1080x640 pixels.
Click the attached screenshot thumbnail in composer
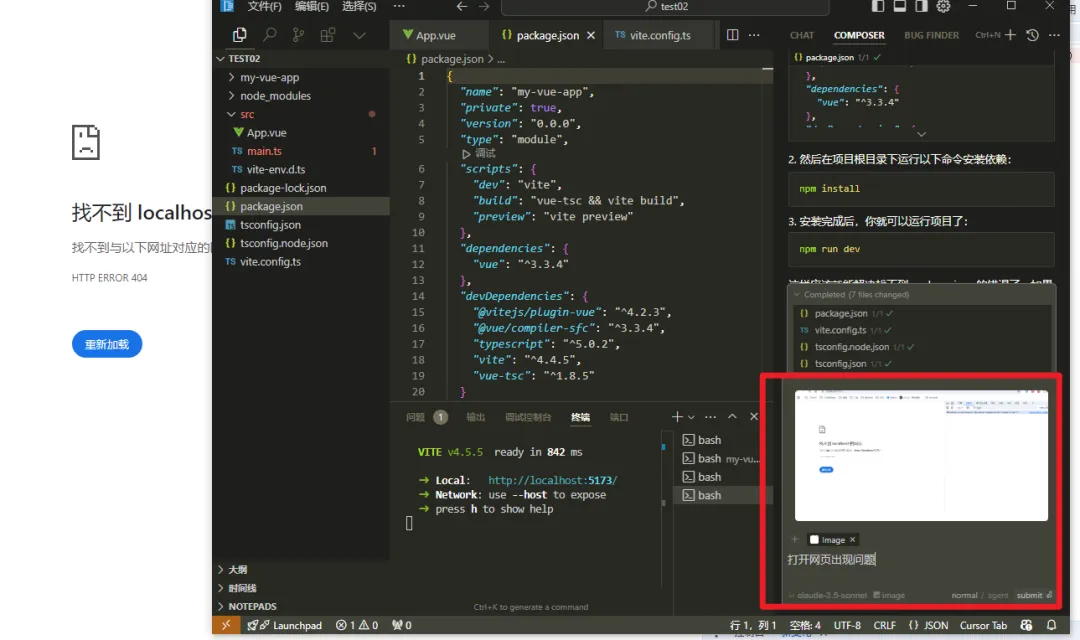(x=921, y=455)
